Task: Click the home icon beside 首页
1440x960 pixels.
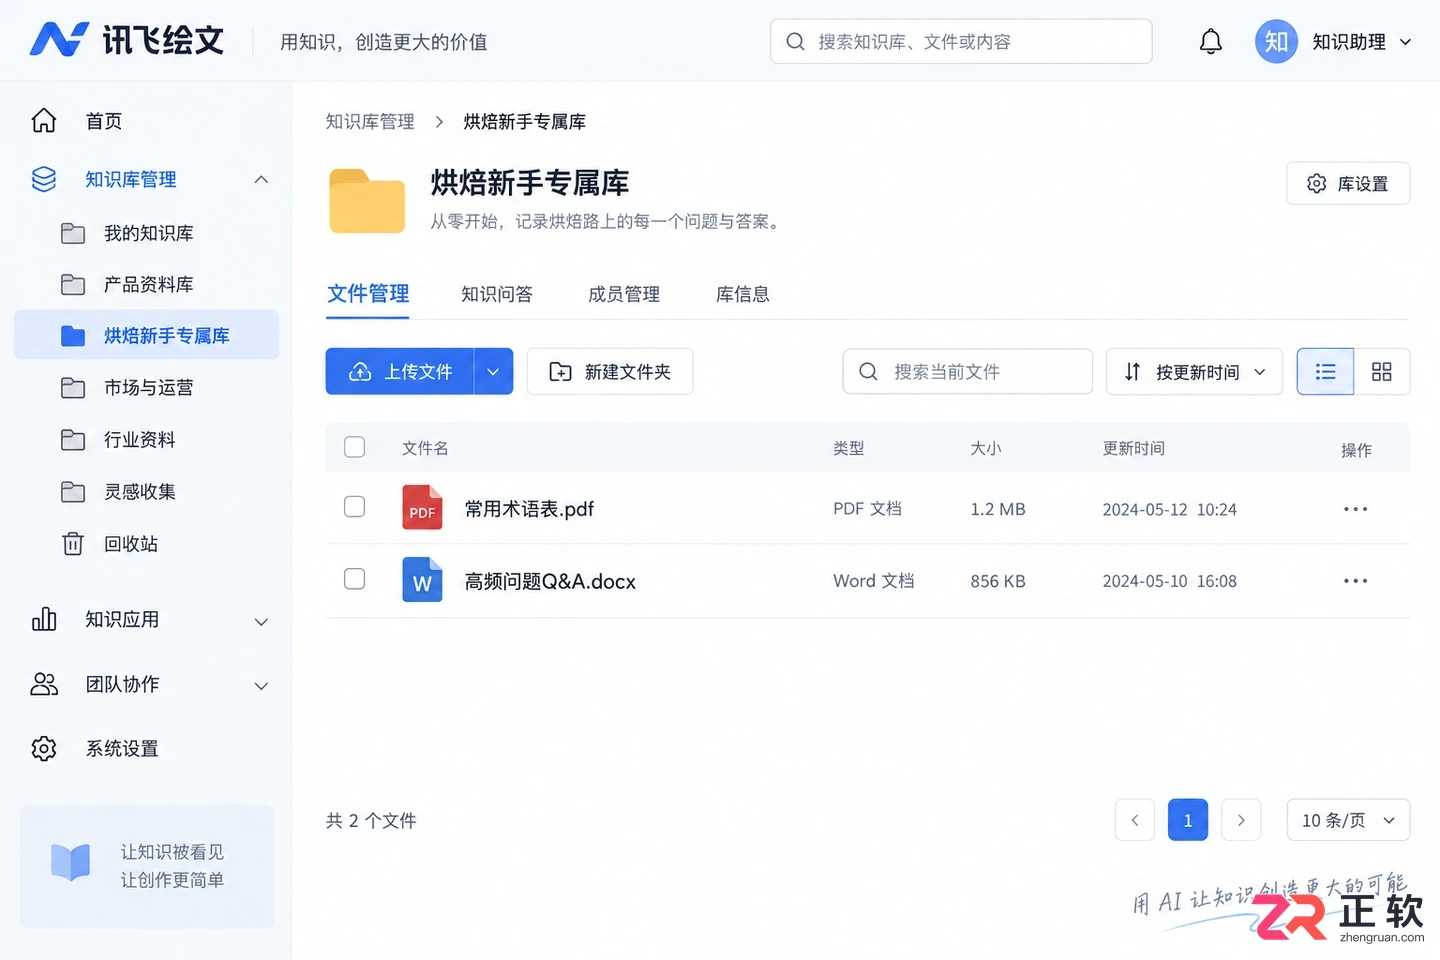Action: (x=44, y=120)
